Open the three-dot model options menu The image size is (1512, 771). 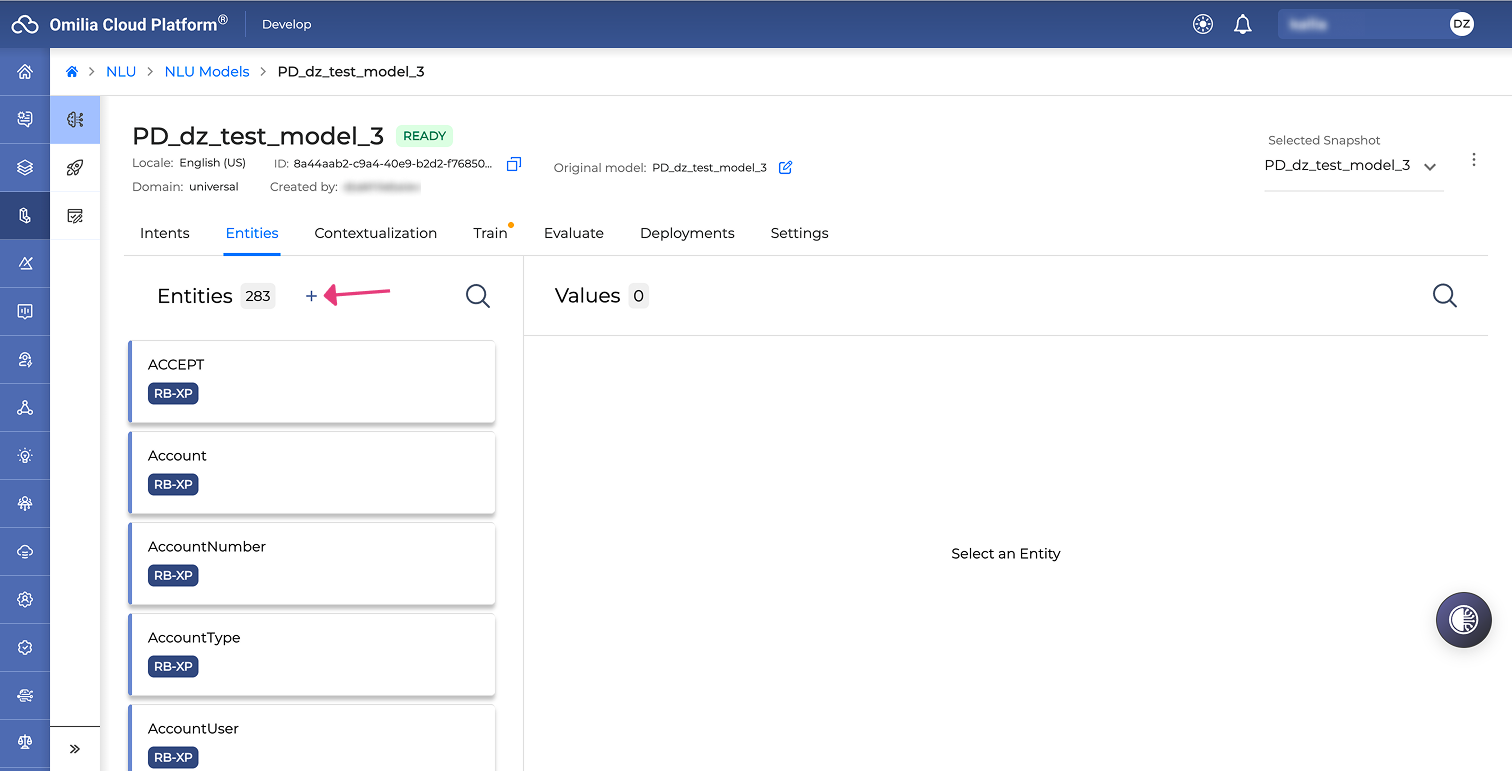[1474, 160]
